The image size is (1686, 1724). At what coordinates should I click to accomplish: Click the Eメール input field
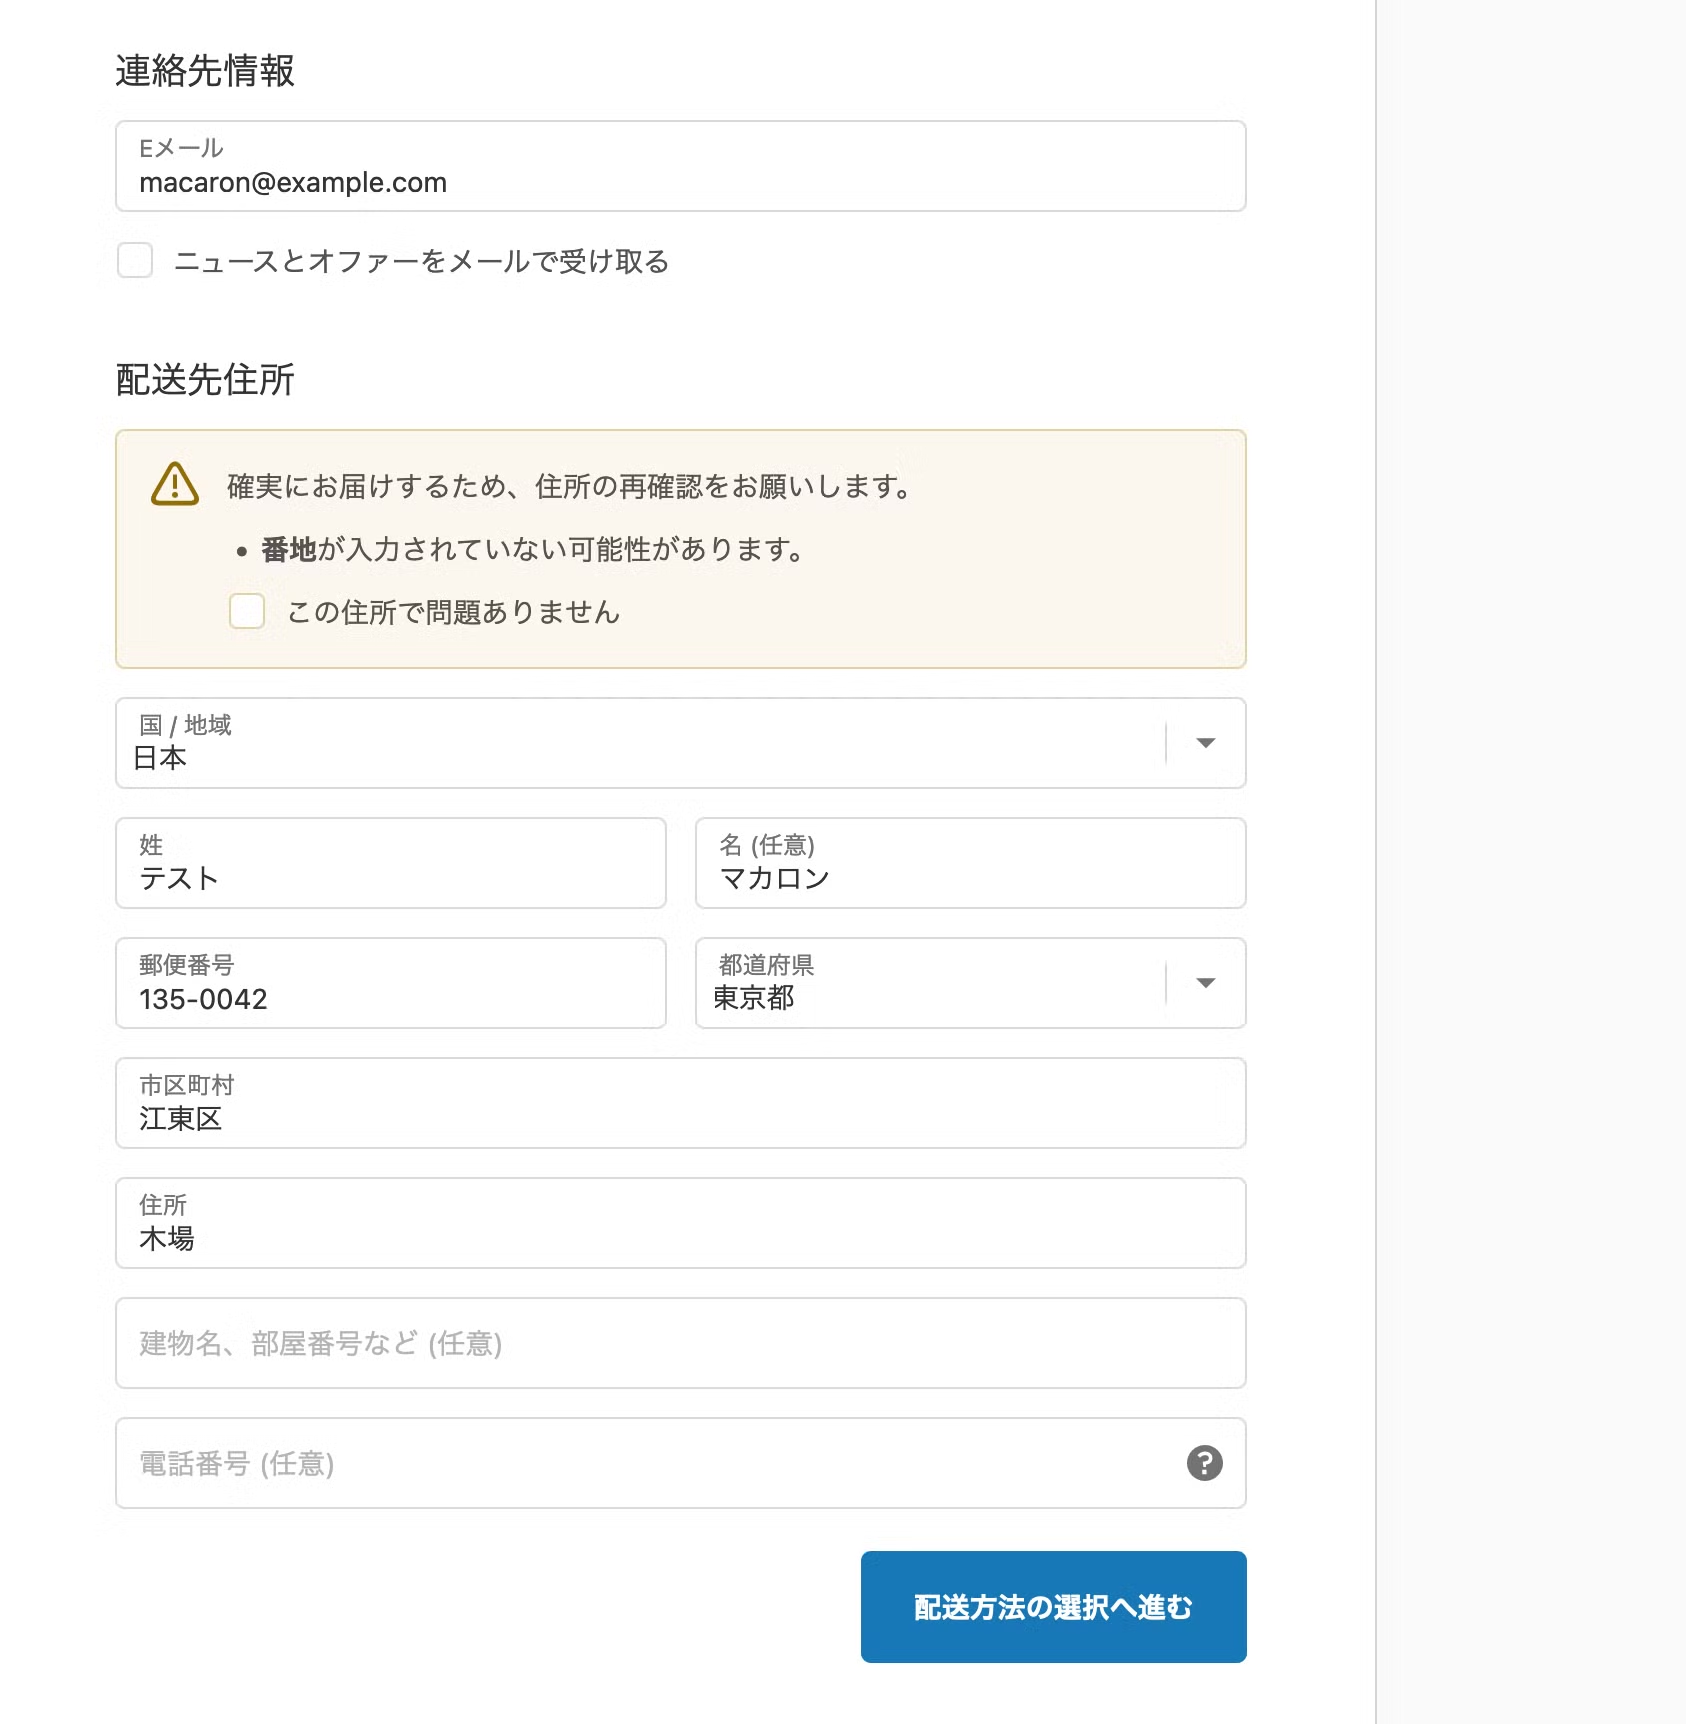point(680,167)
